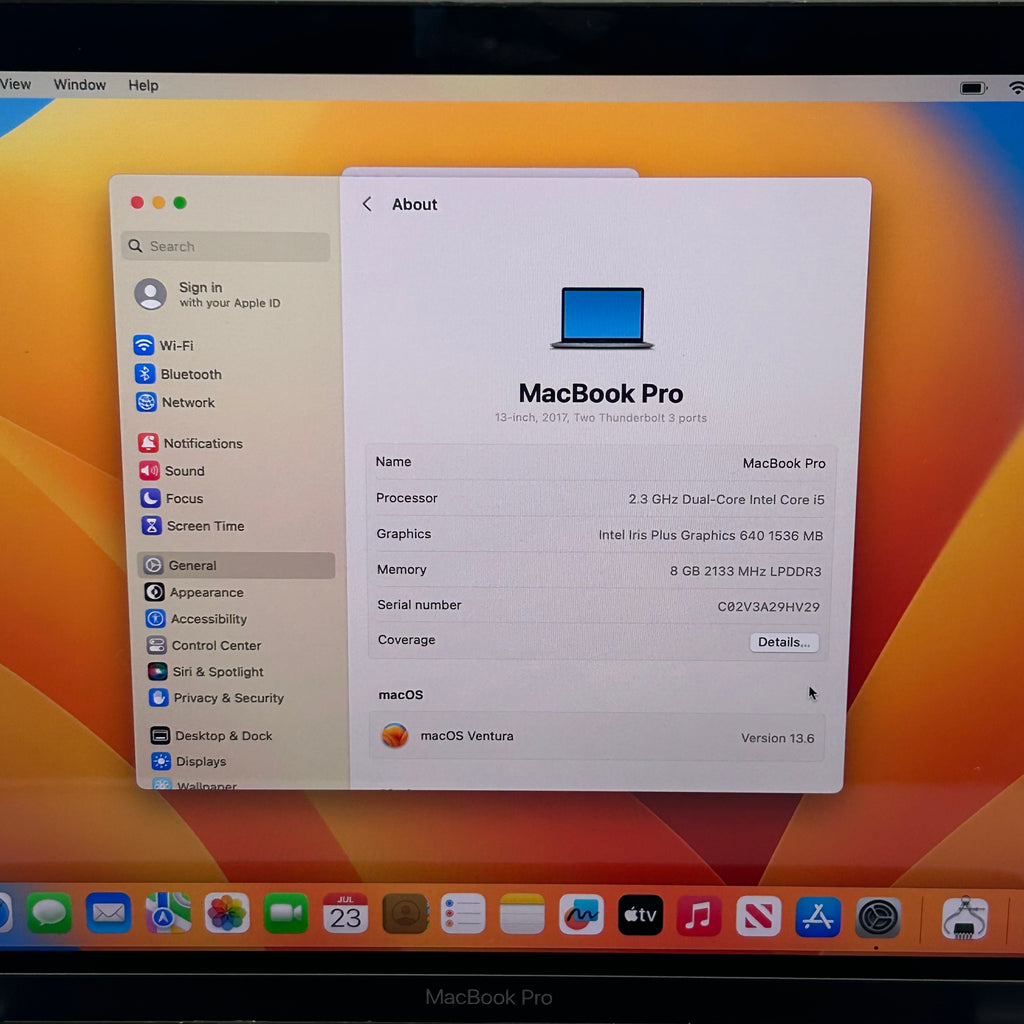Open Appearance settings

(x=194, y=592)
